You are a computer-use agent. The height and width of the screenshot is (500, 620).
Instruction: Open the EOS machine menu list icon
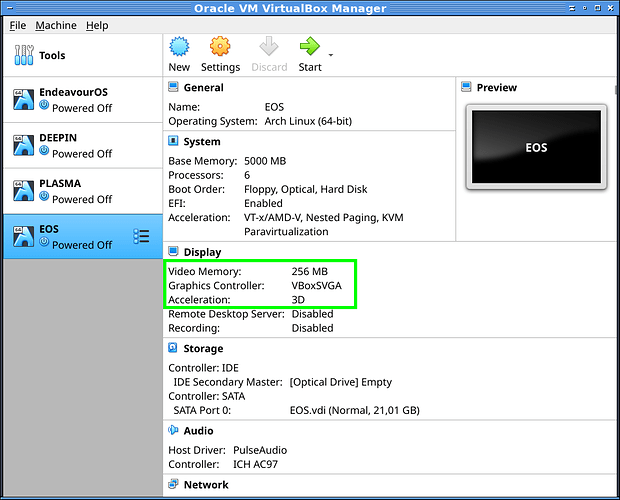[x=141, y=237]
